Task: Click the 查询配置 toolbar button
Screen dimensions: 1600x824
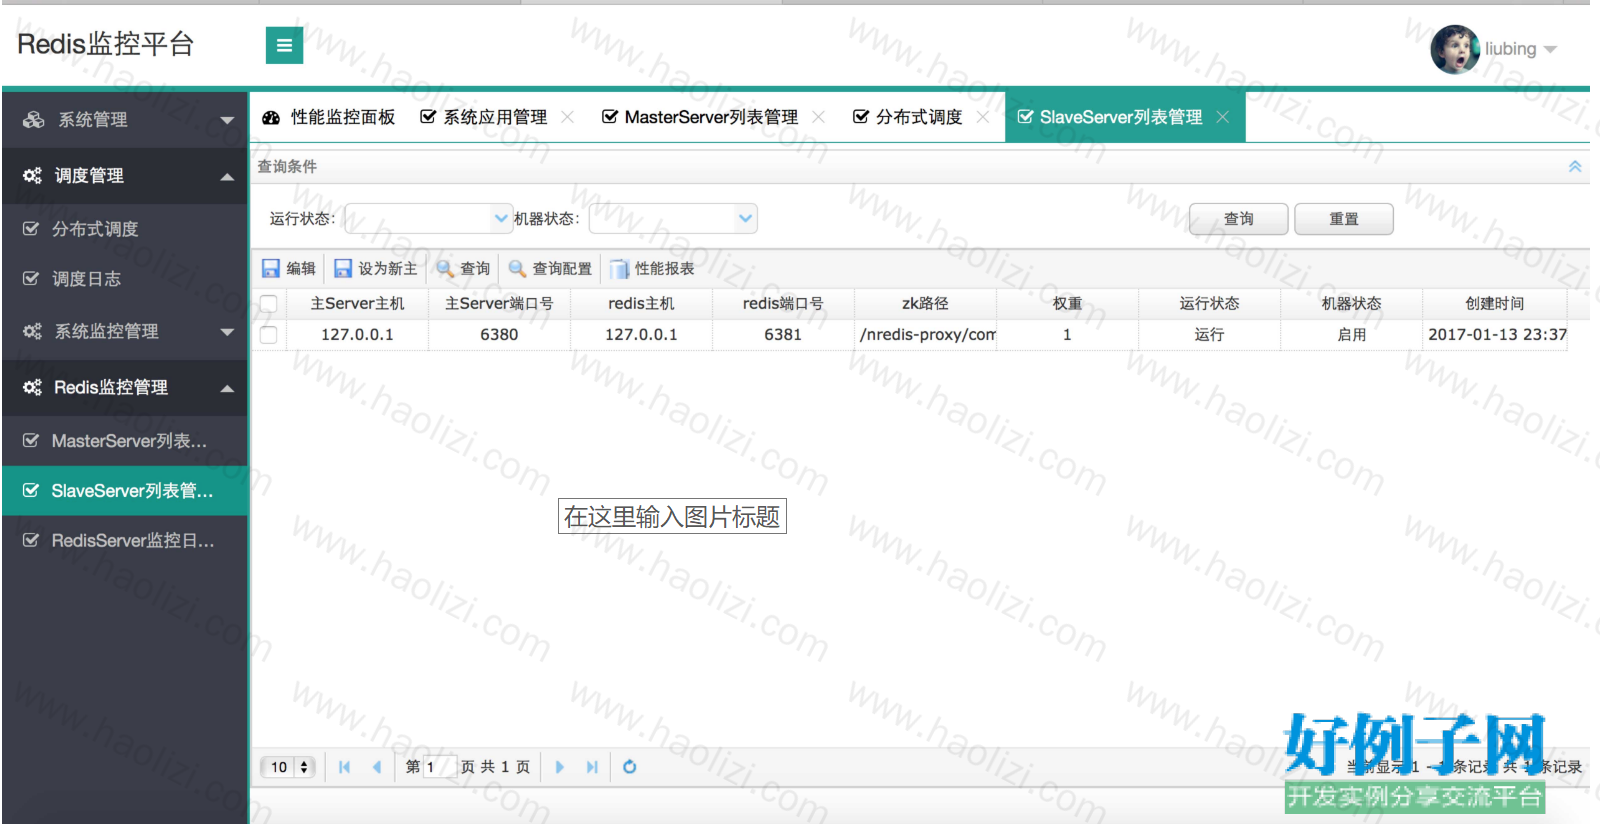Action: point(550,268)
